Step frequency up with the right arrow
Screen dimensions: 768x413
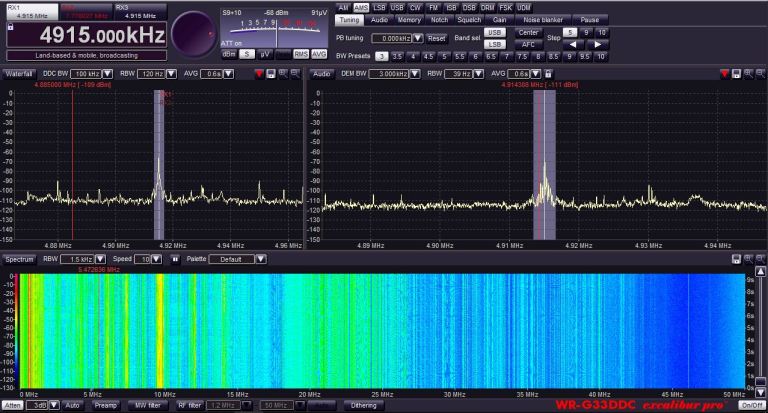click(x=598, y=45)
